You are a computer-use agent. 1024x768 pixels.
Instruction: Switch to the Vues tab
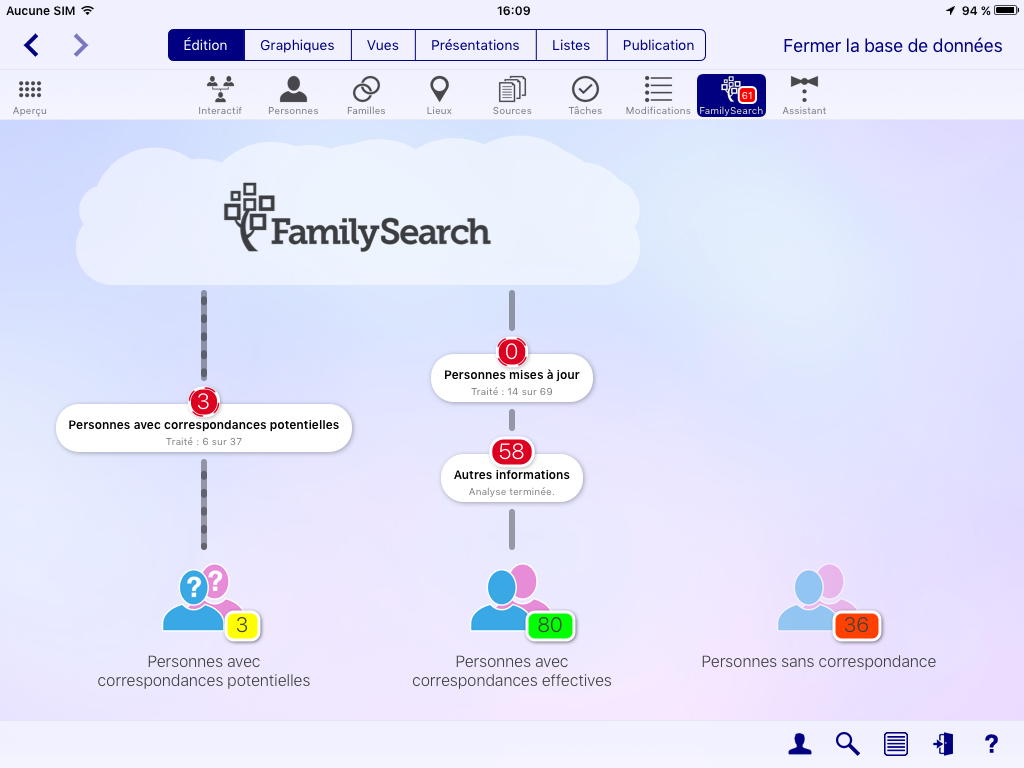click(383, 45)
